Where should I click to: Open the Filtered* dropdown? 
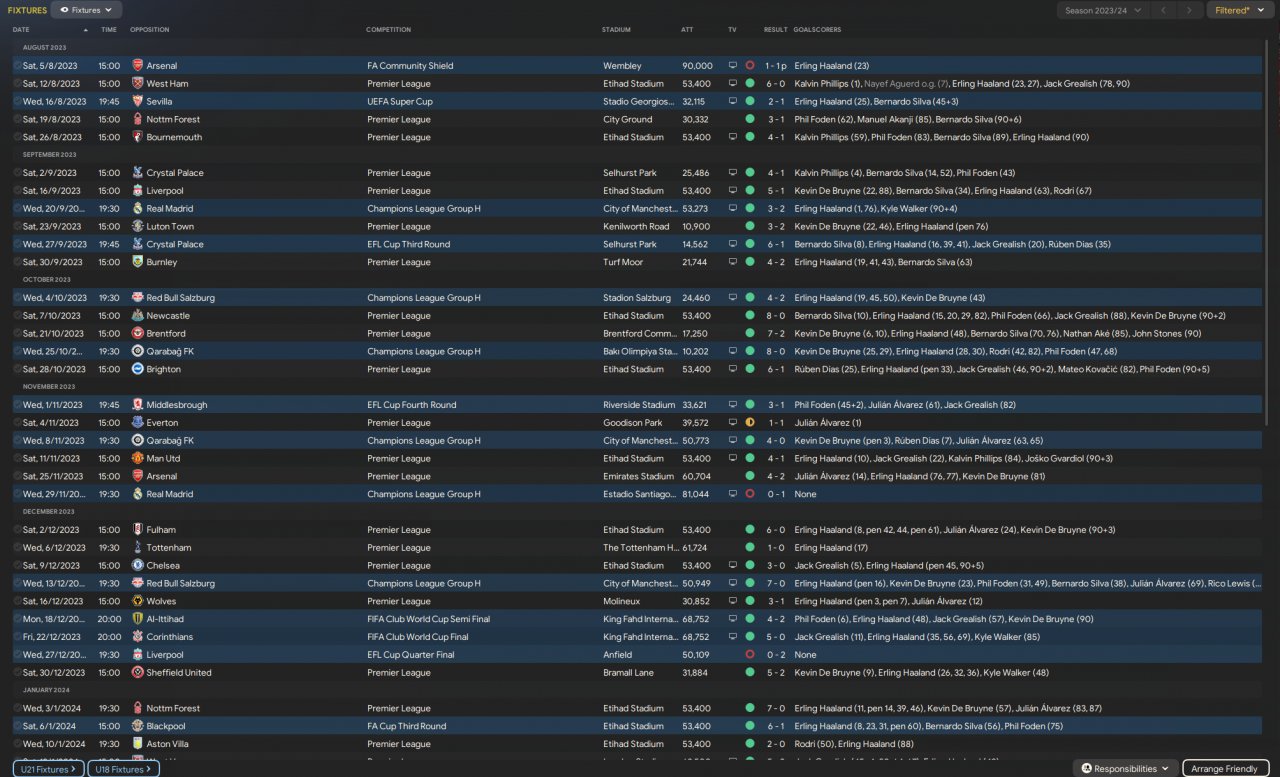[x=1239, y=10]
